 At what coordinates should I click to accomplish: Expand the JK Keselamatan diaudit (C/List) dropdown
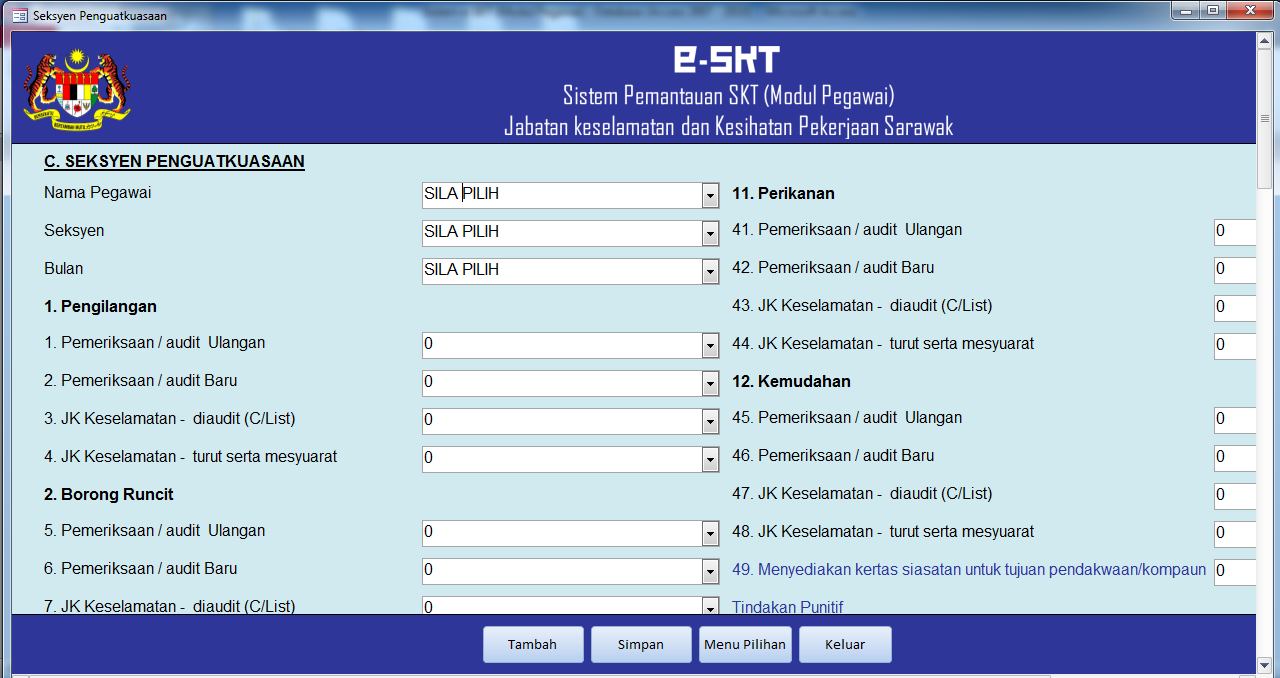[709, 421]
